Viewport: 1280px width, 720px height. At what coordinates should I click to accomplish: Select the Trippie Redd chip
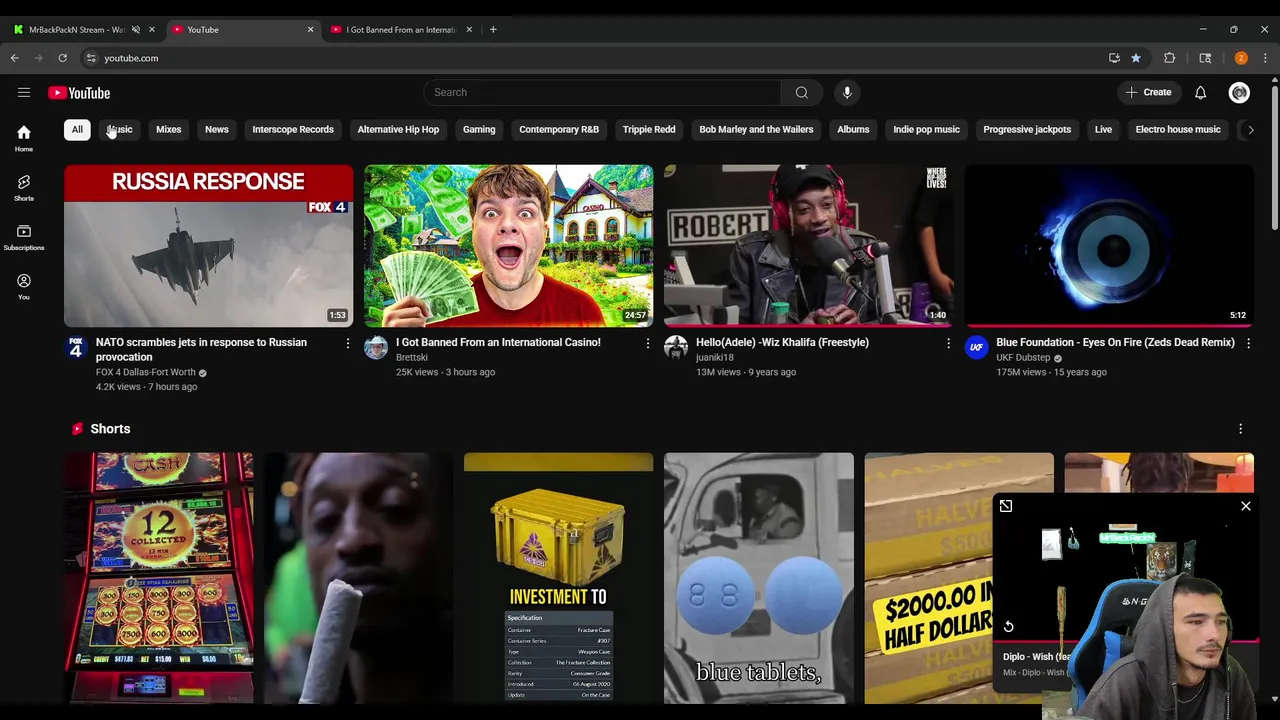coord(649,129)
